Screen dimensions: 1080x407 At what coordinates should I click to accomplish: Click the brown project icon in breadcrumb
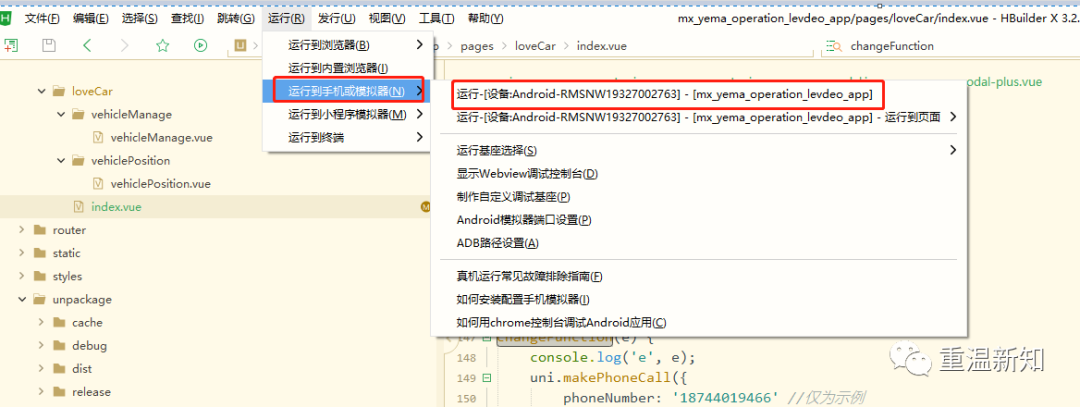240,46
